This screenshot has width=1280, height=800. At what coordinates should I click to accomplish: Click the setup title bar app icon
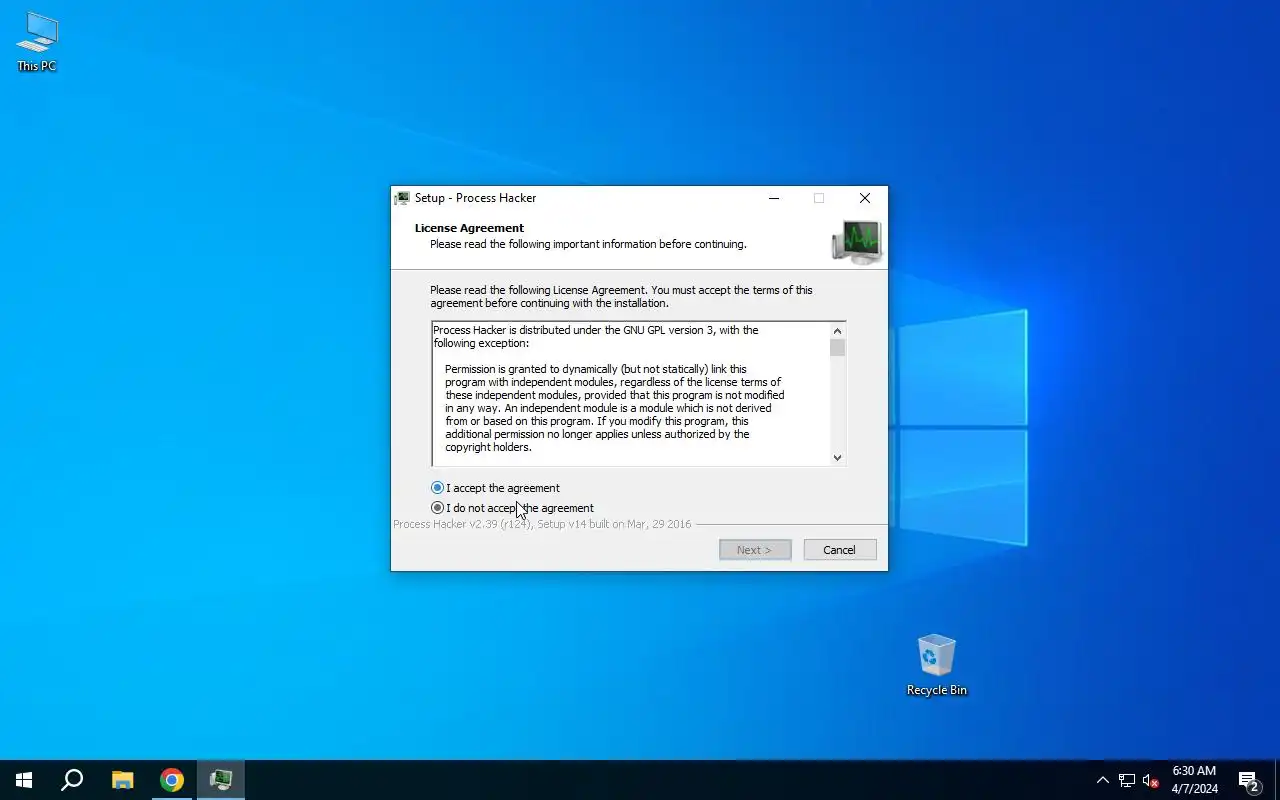(x=402, y=198)
